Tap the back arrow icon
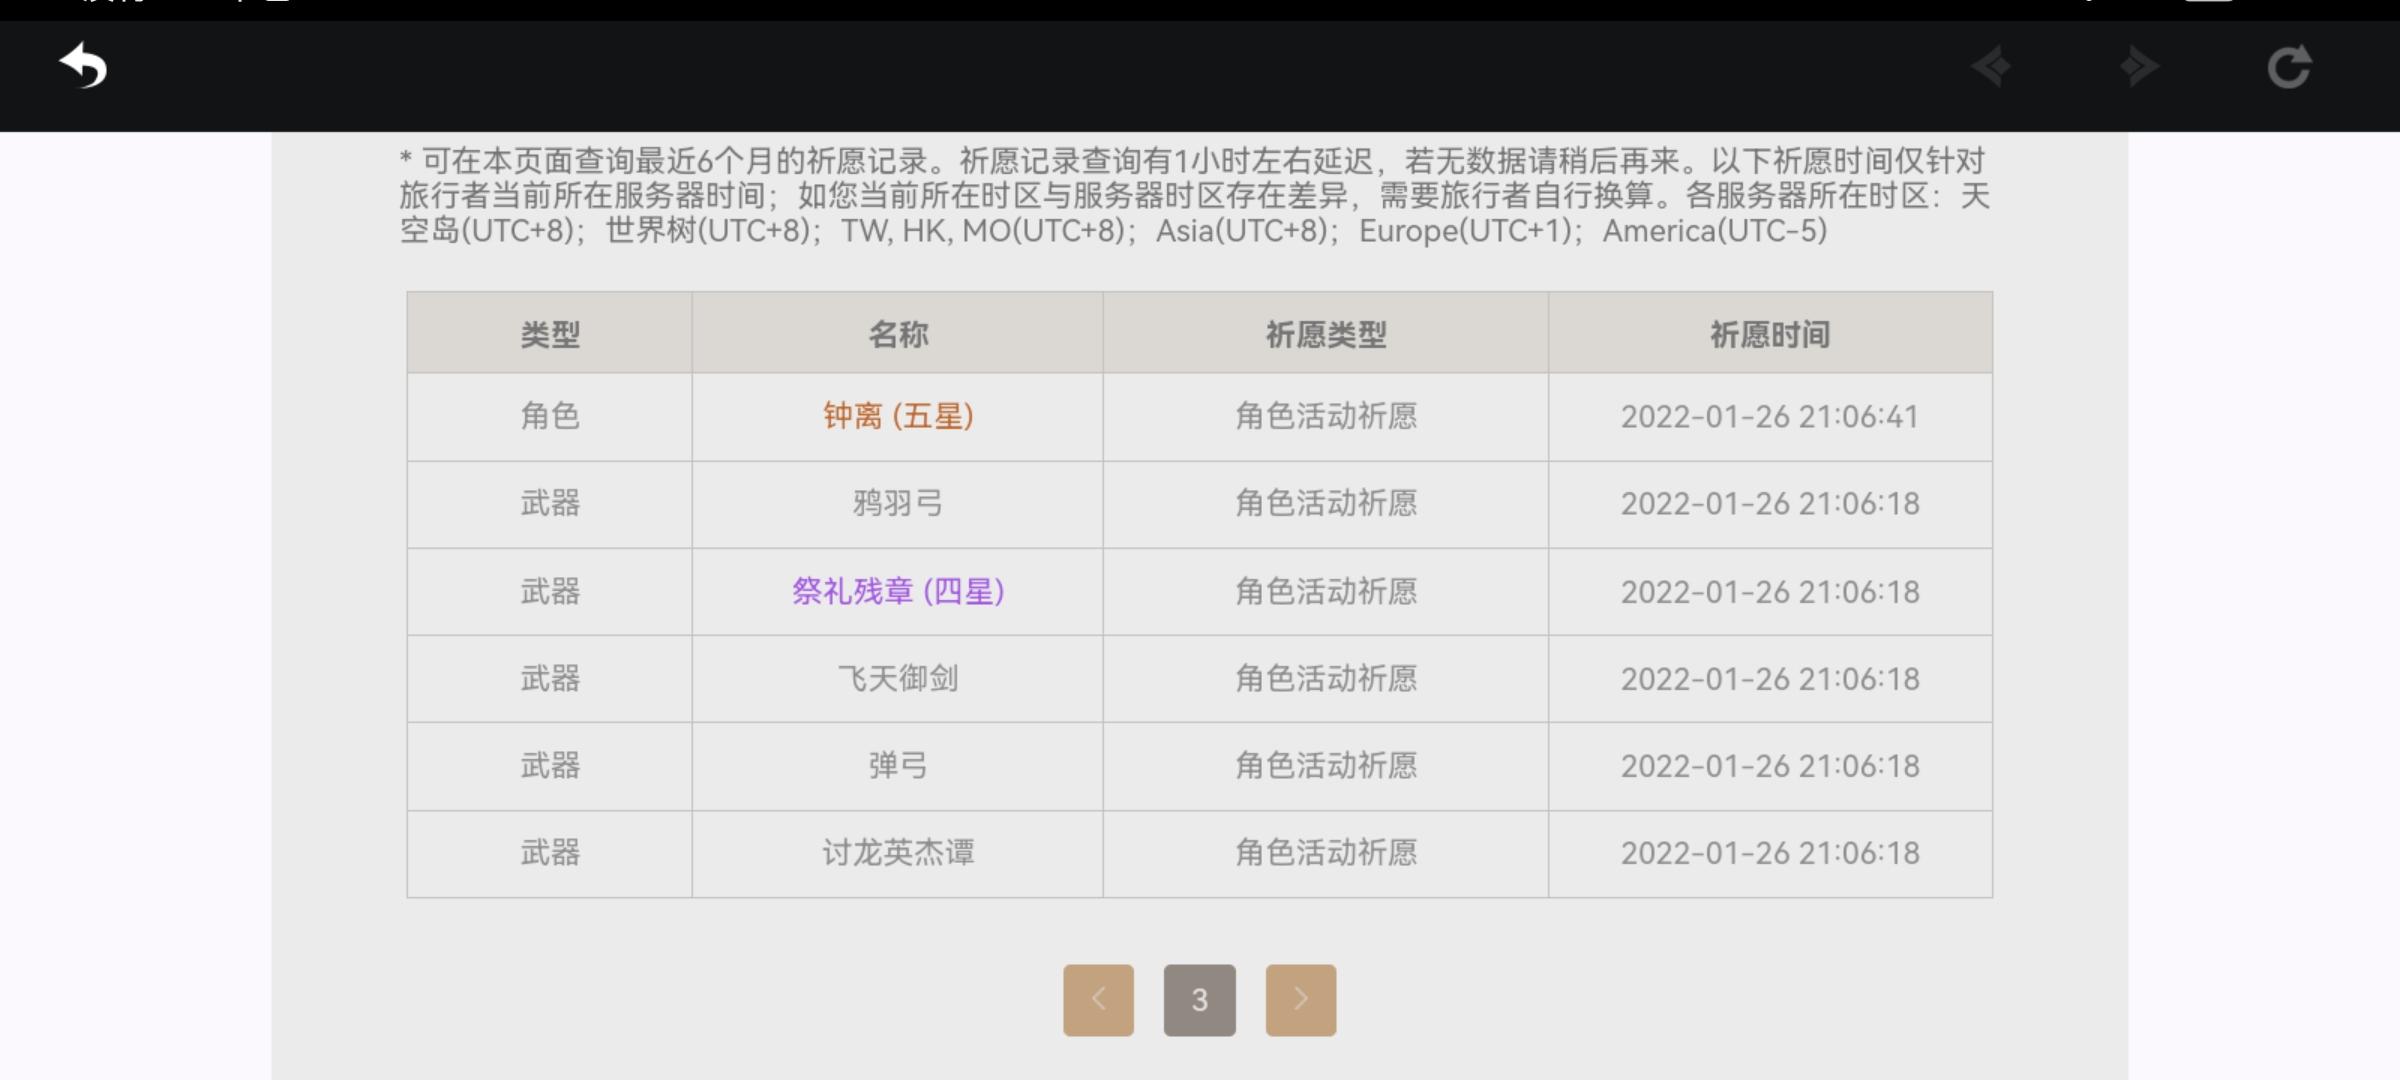 click(83, 67)
